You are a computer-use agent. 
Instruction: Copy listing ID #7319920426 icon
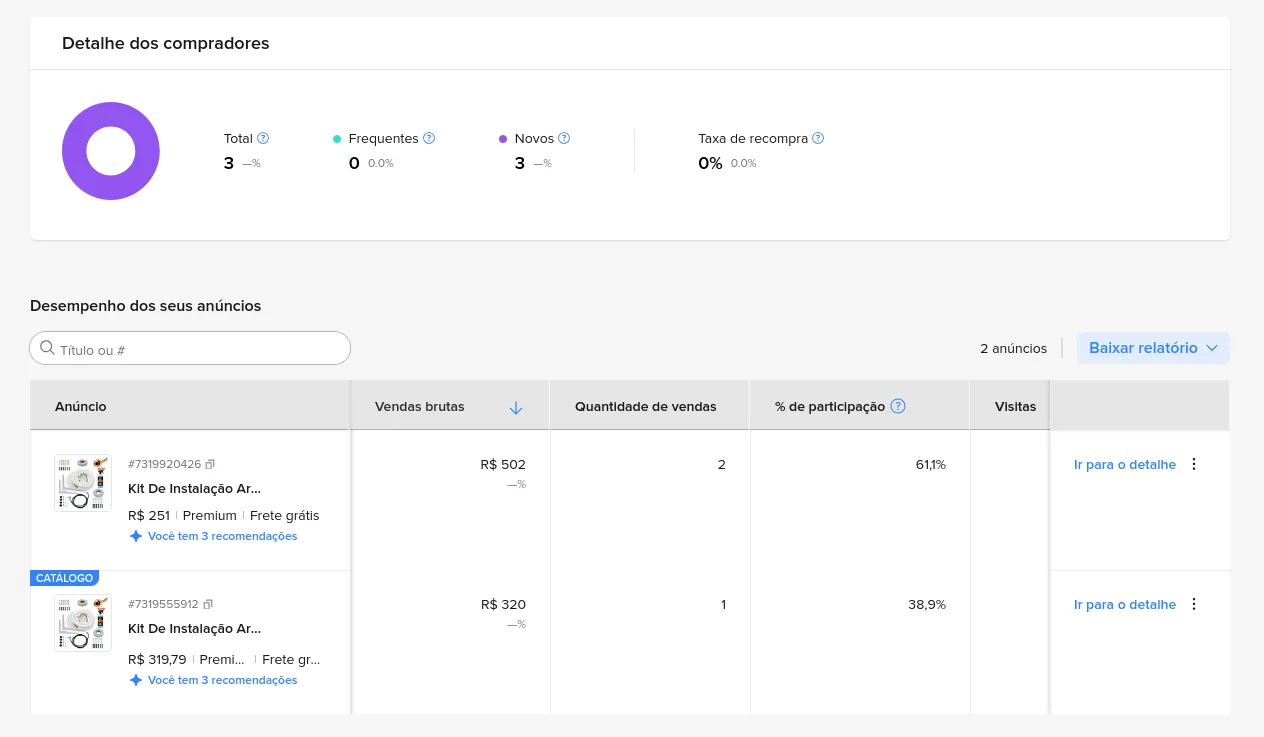click(x=210, y=464)
